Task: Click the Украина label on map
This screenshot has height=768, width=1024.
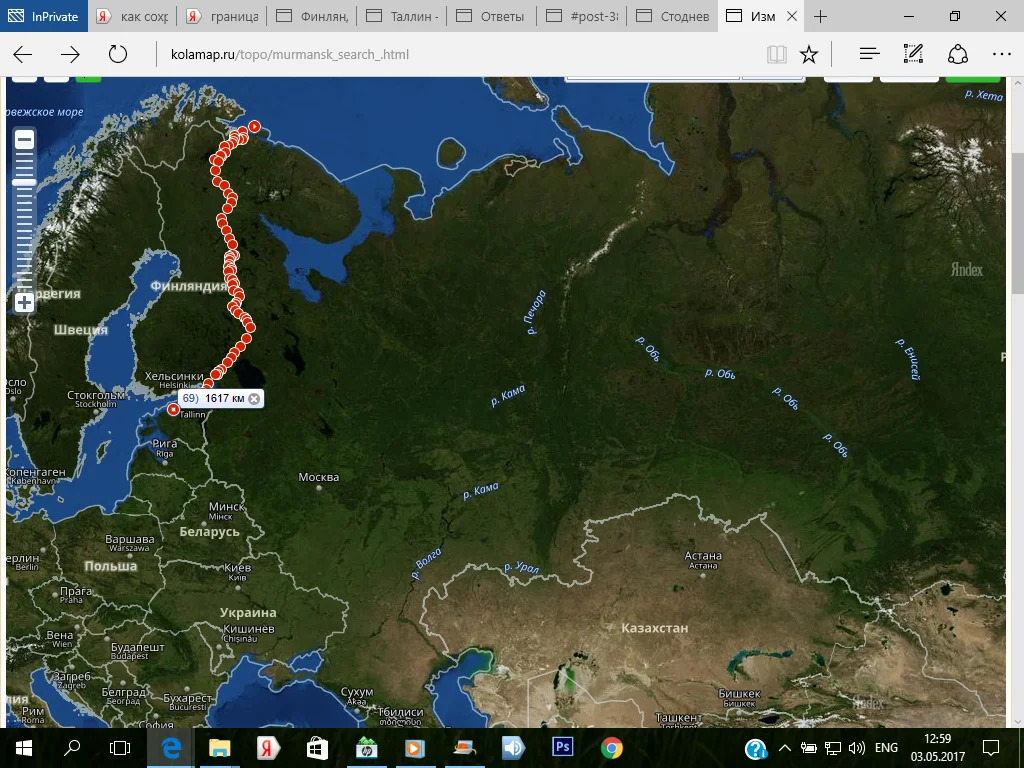Action: tap(248, 613)
